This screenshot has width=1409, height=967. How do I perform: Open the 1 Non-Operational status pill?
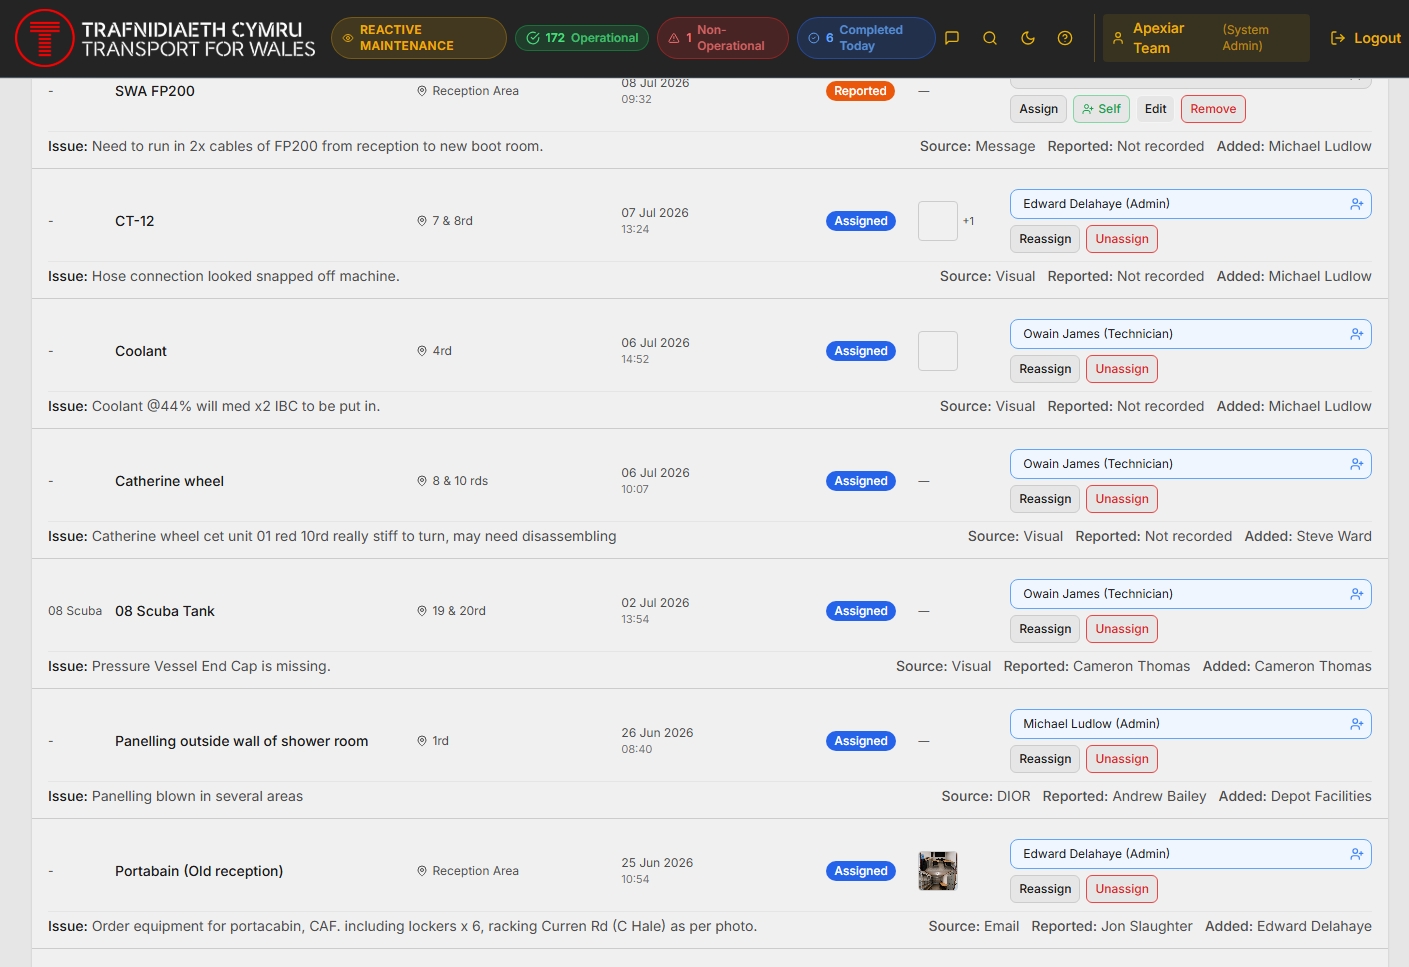723,38
